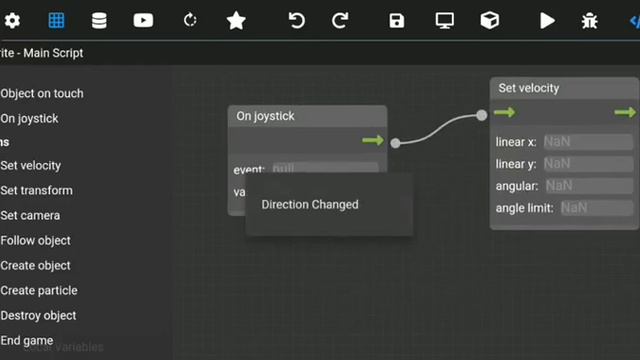The width and height of the screenshot is (640, 360).
Task: Open the monitor display icon
Action: tap(444, 20)
